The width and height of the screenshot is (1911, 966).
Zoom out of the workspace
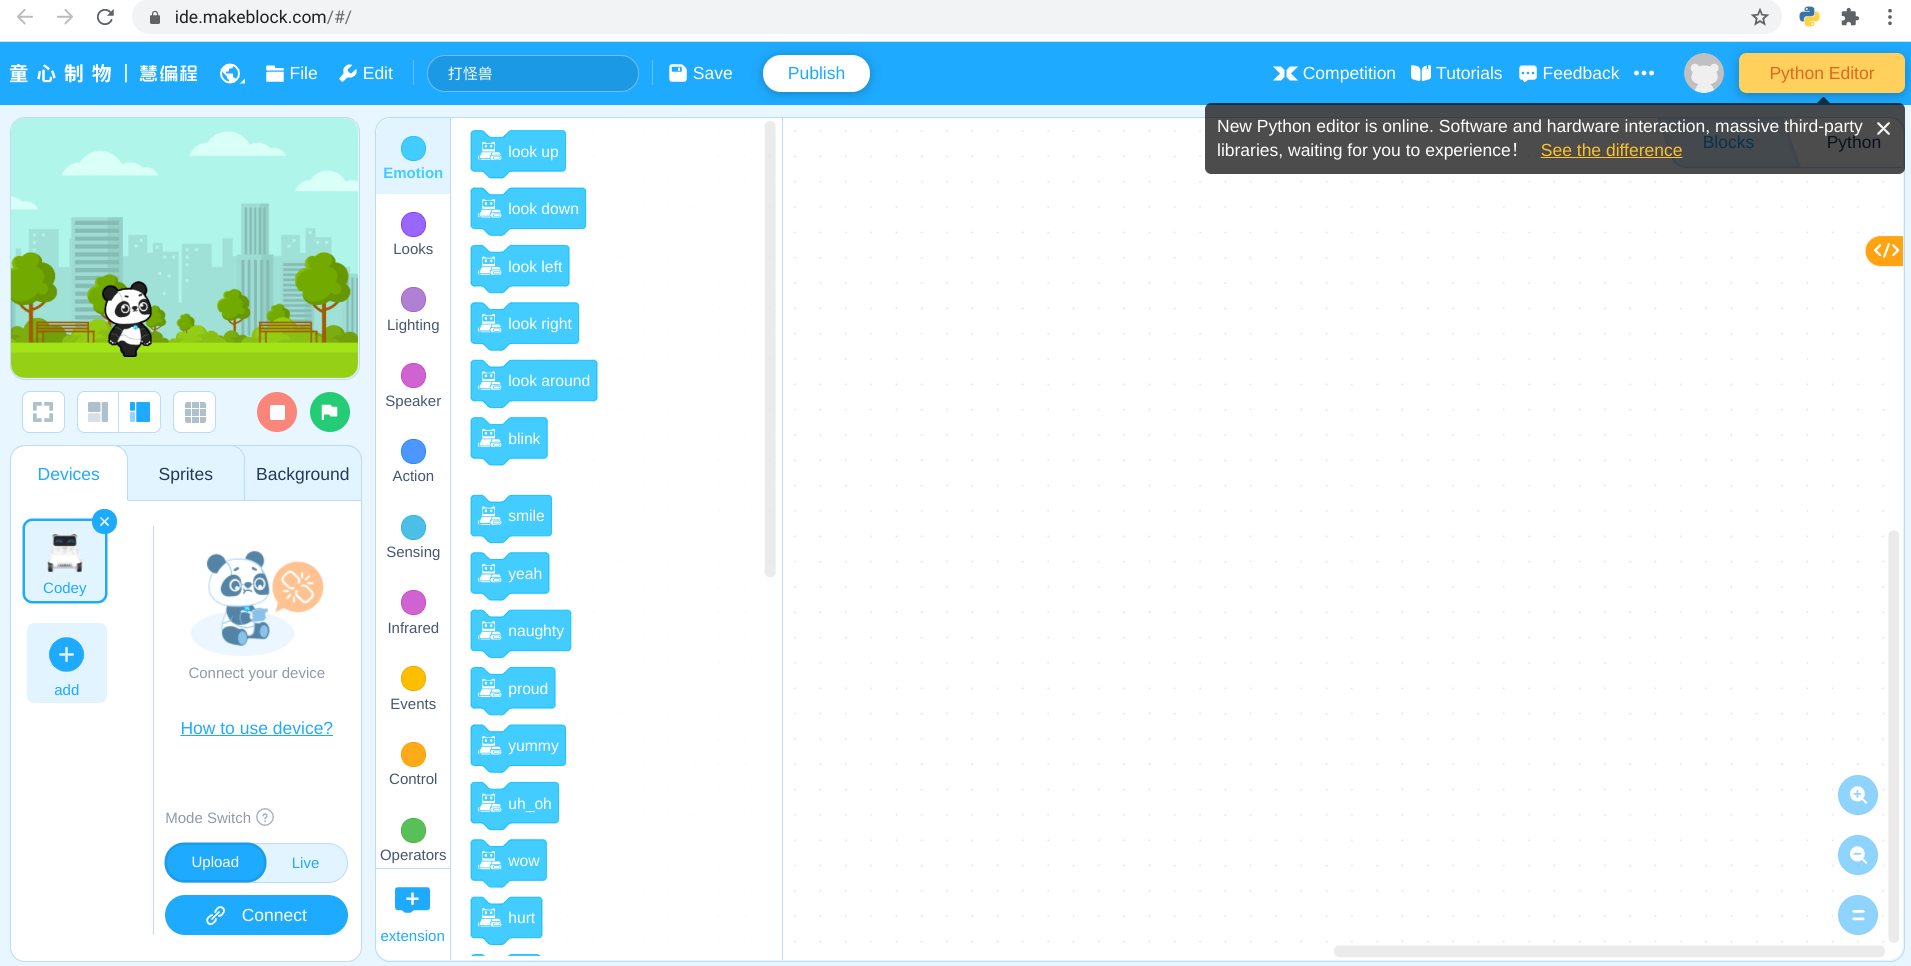(1857, 855)
